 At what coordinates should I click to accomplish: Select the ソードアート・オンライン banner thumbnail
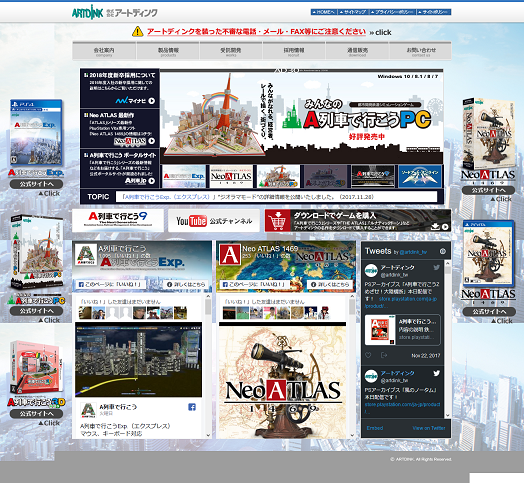(x=420, y=176)
